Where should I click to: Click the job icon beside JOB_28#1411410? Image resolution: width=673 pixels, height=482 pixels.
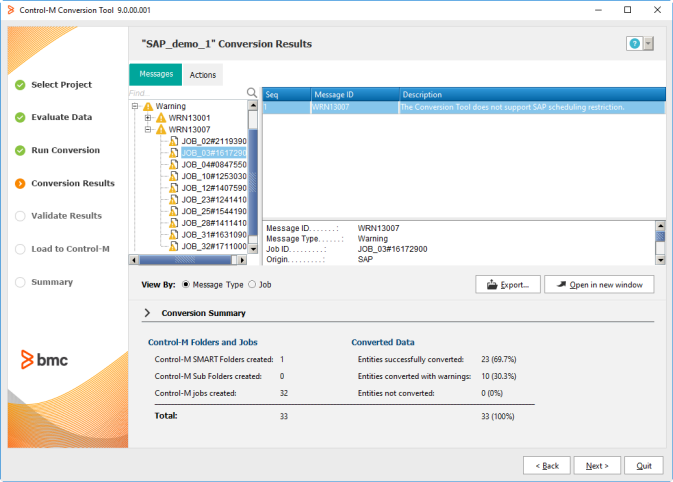pos(173,223)
